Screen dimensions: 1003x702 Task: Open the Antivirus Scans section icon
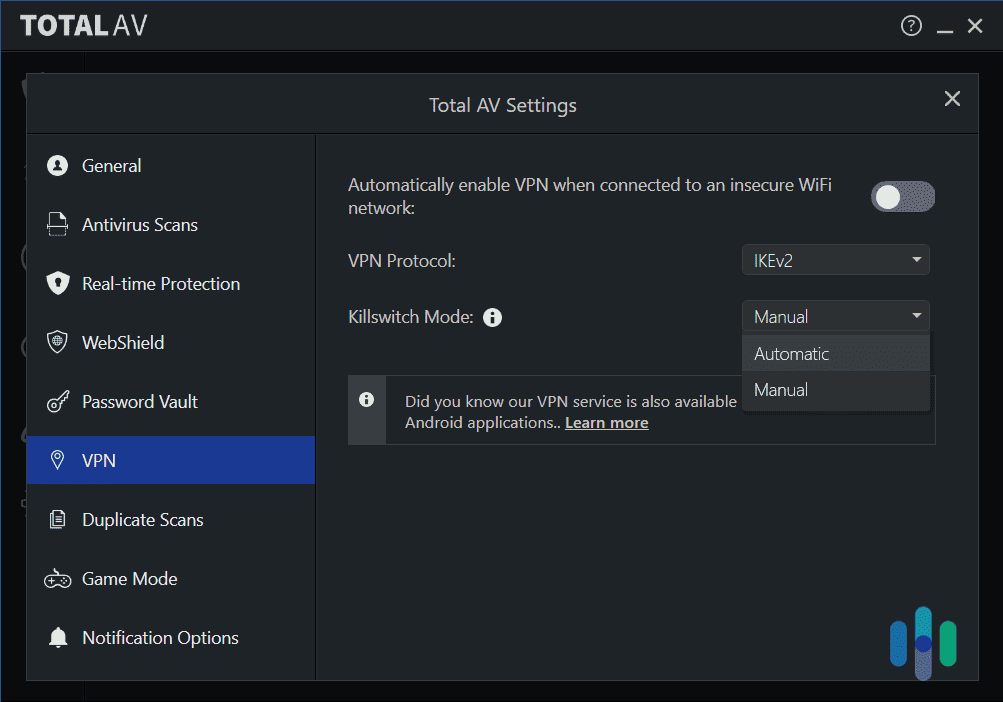[58, 224]
